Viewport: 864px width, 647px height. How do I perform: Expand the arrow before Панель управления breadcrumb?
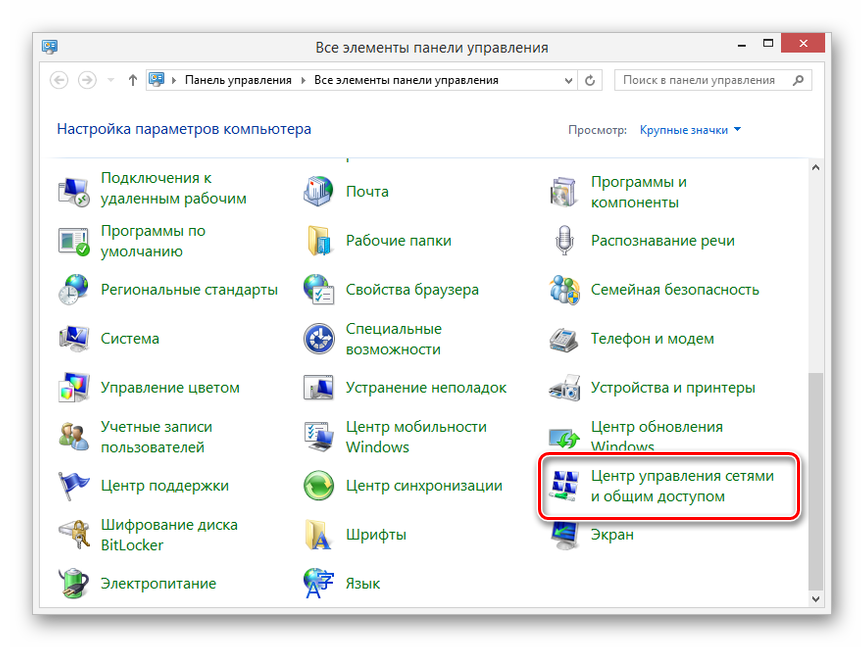174,80
